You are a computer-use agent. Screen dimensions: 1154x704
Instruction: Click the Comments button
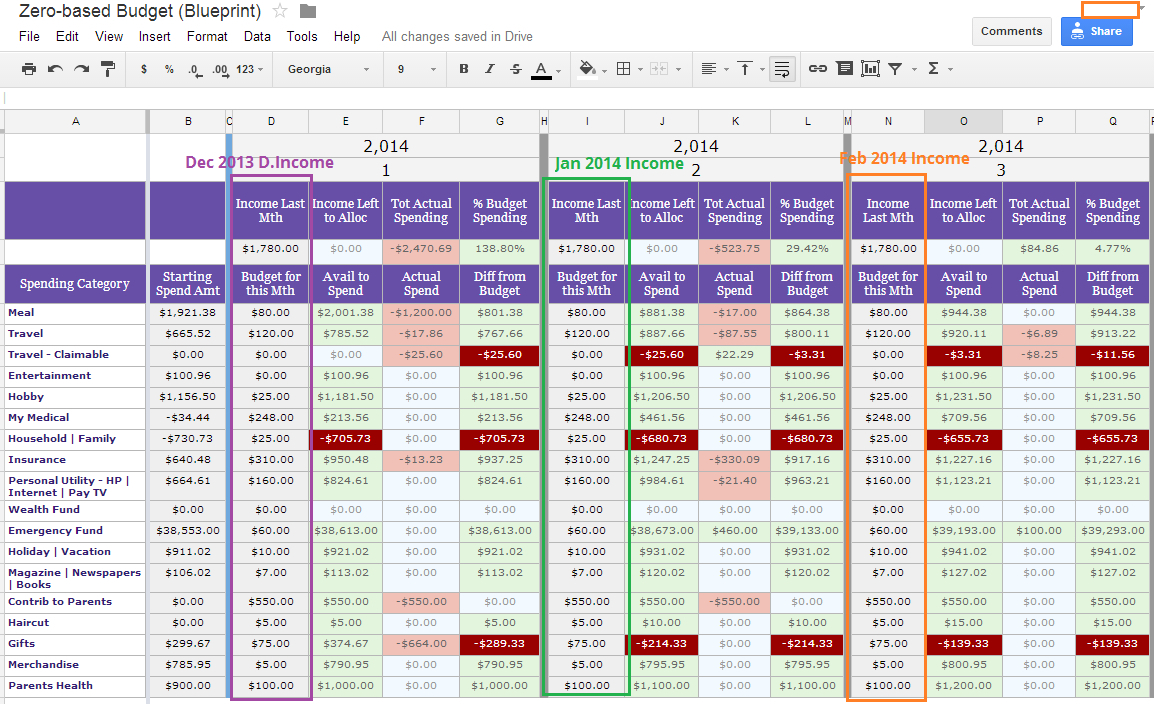click(x=1011, y=31)
